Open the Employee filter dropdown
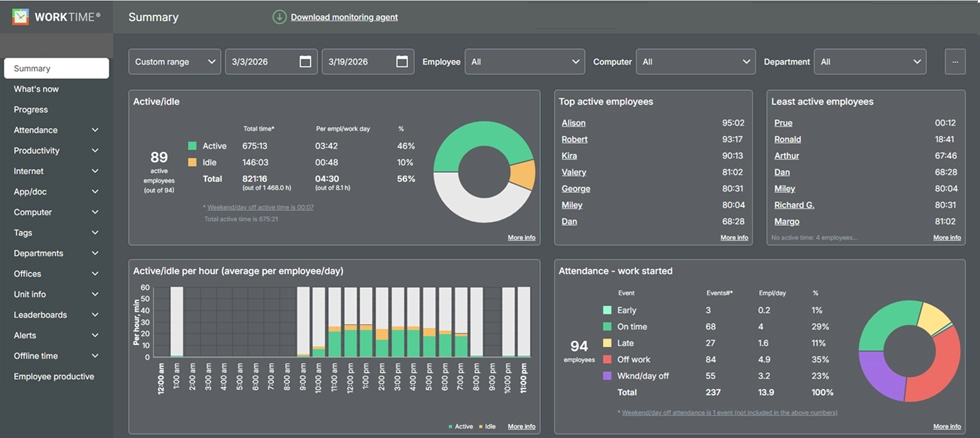The image size is (980, 438). pos(524,62)
